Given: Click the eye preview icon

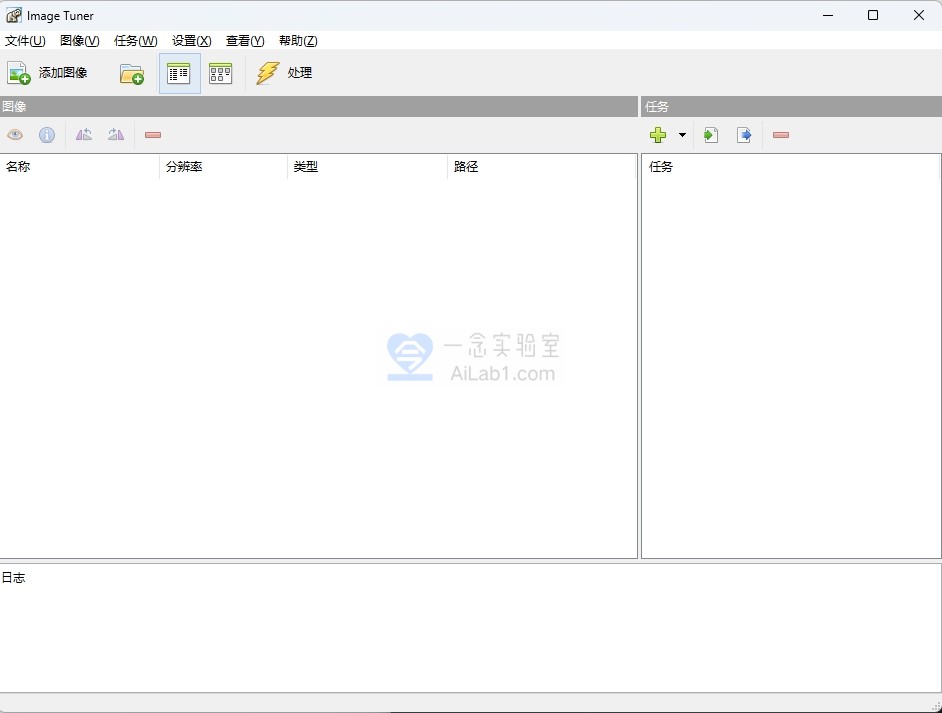Looking at the screenshot, I should [x=15, y=134].
